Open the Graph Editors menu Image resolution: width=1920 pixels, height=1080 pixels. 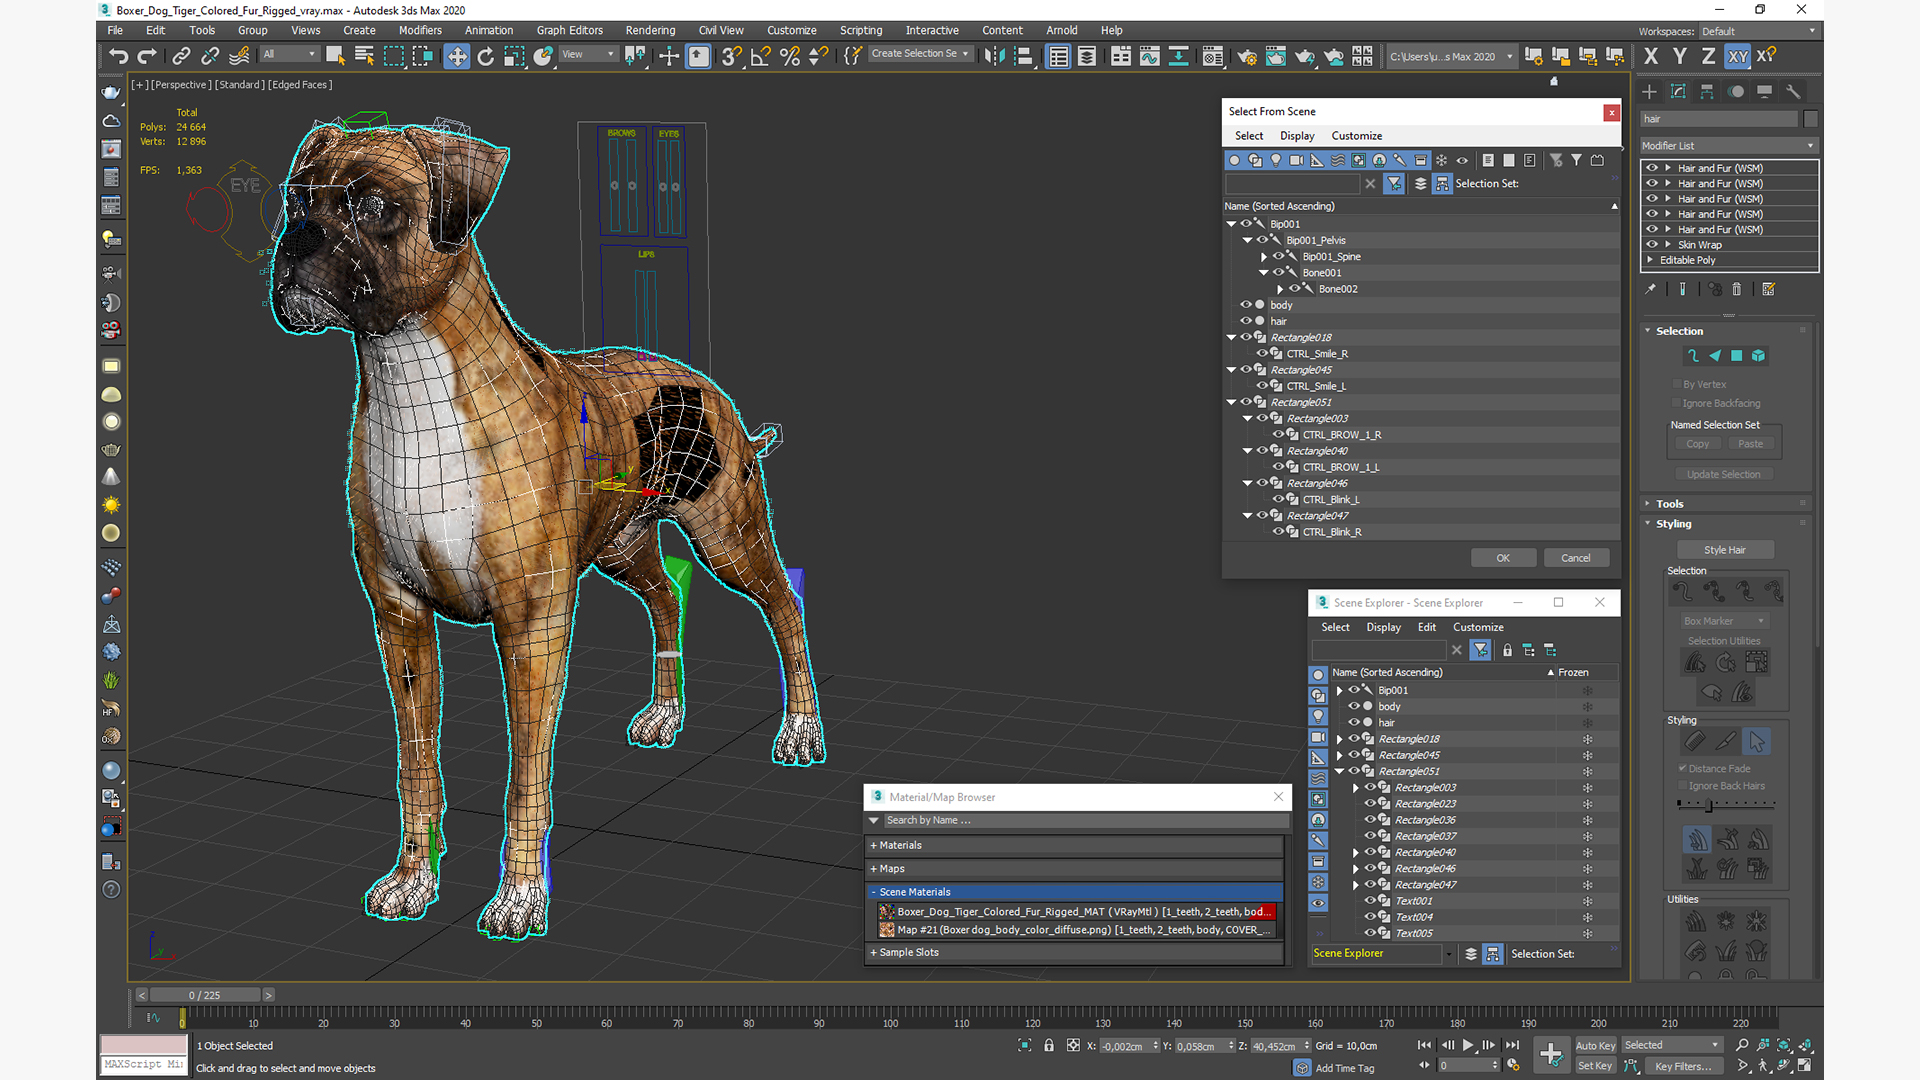click(x=569, y=30)
